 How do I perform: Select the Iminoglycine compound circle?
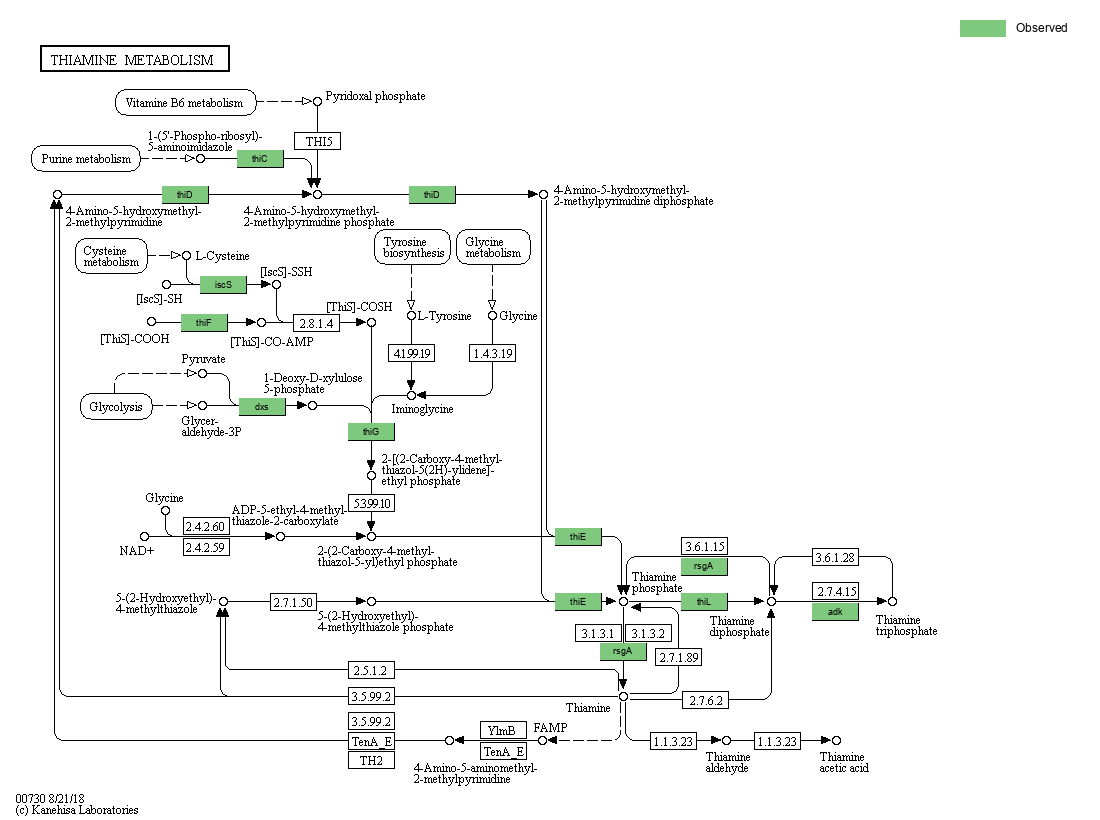click(x=412, y=396)
